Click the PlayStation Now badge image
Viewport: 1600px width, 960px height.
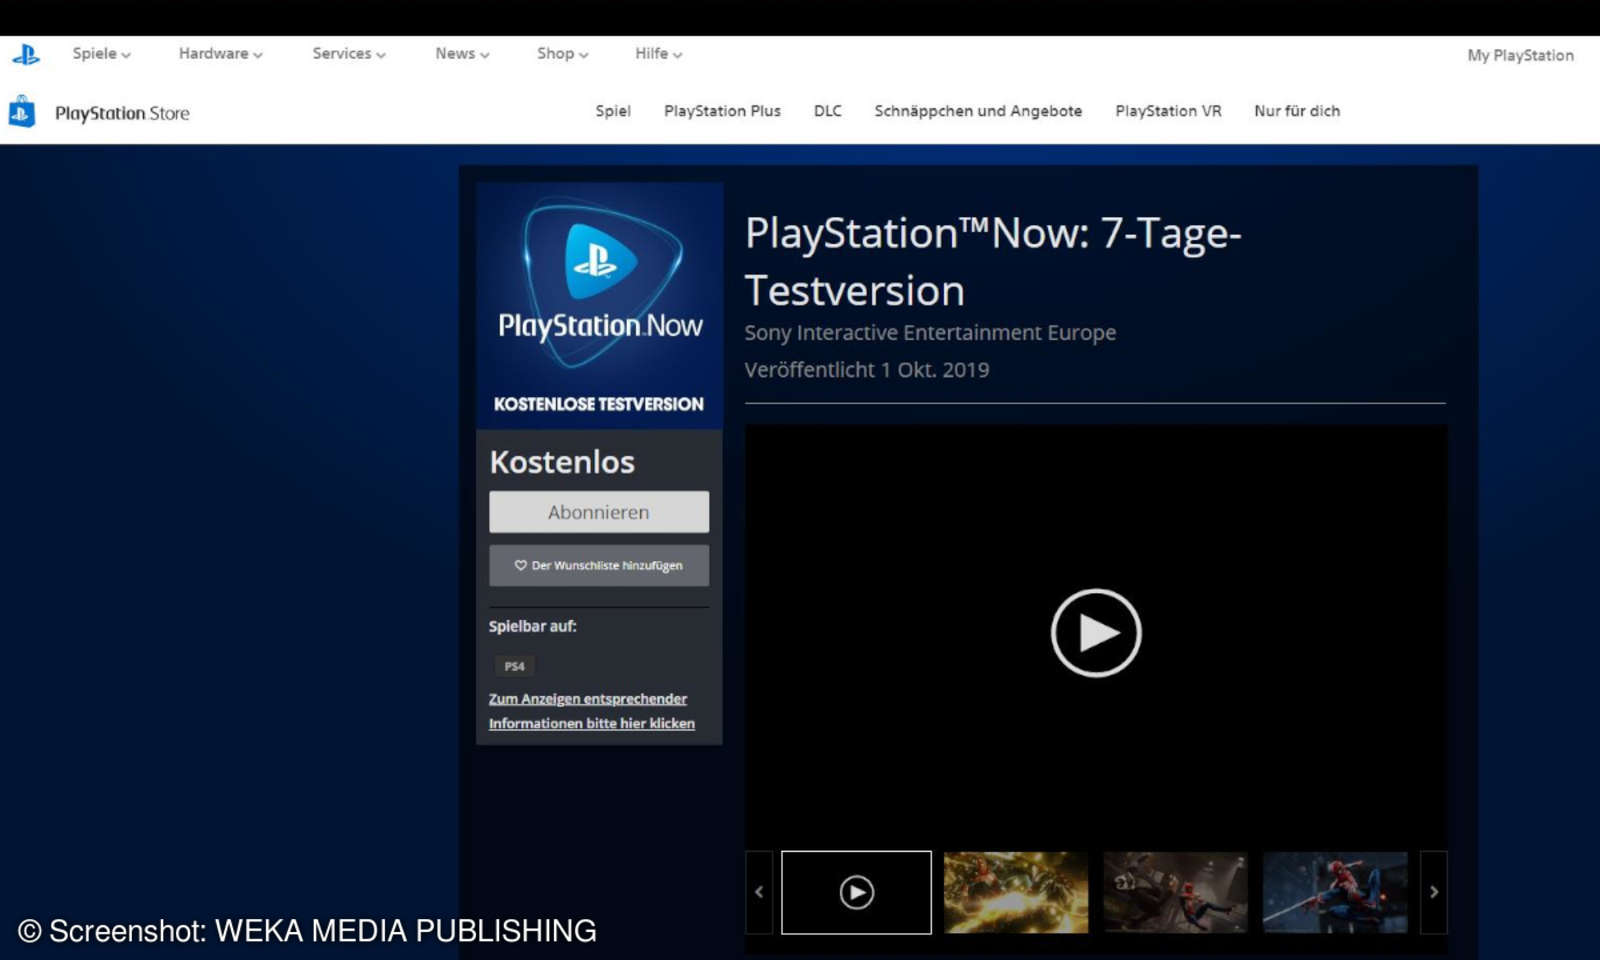coord(598,290)
